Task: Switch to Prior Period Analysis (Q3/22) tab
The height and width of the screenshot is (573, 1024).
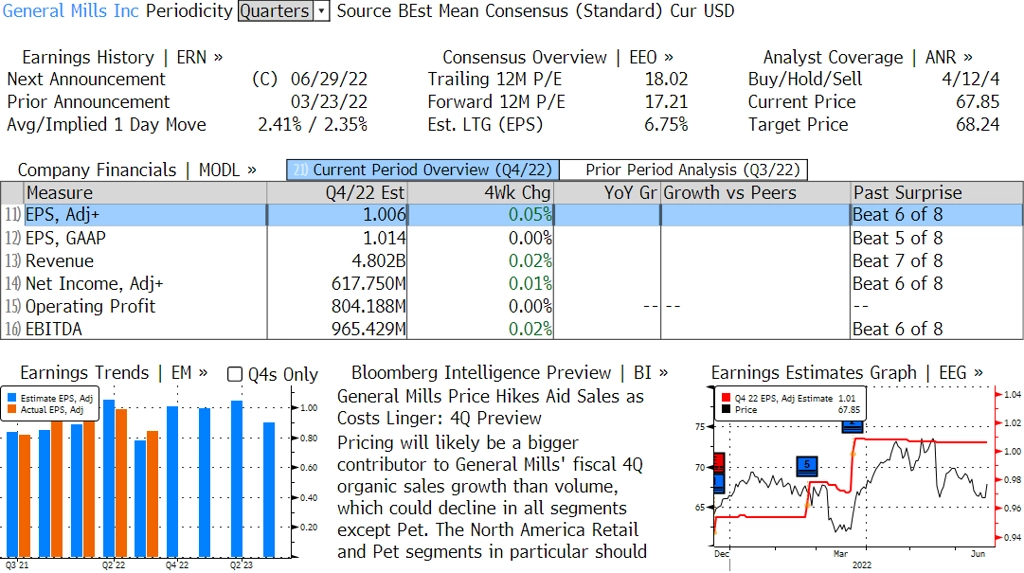Action: coord(684,170)
